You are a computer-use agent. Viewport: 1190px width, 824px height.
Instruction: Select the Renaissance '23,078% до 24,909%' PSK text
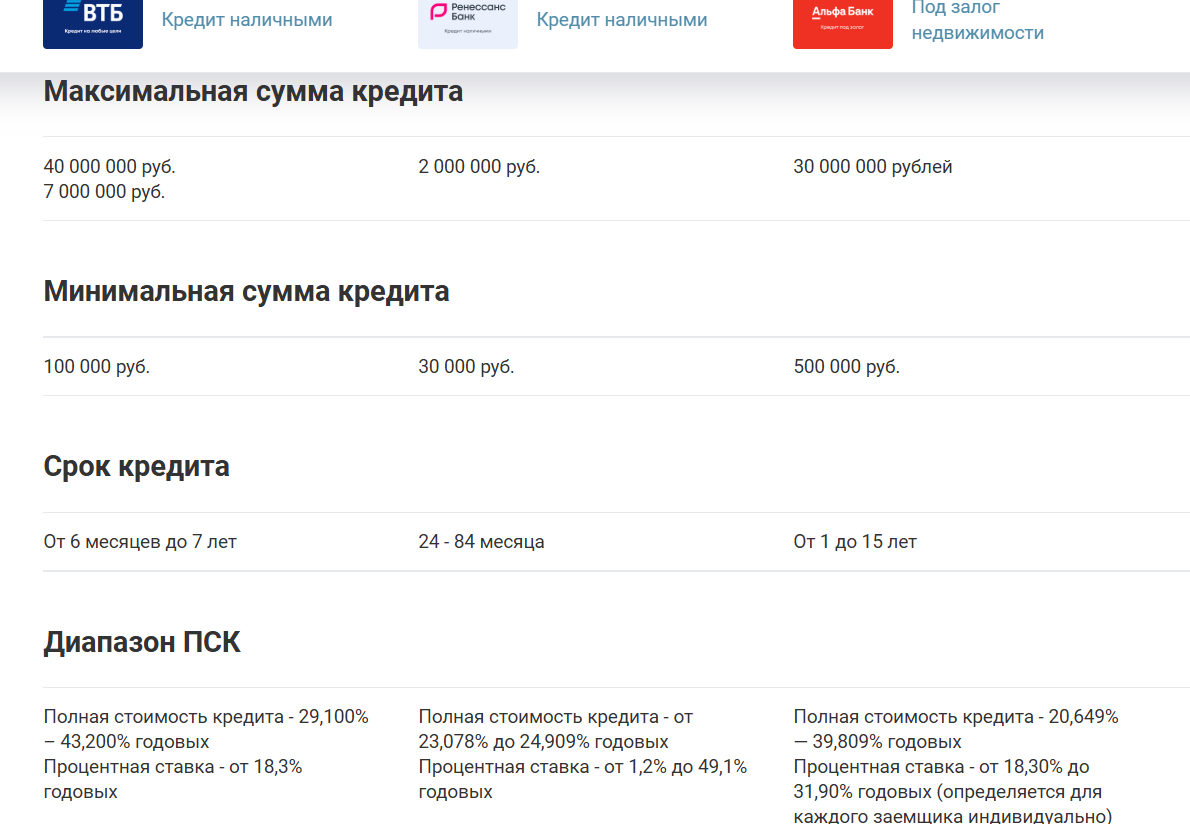(x=555, y=729)
